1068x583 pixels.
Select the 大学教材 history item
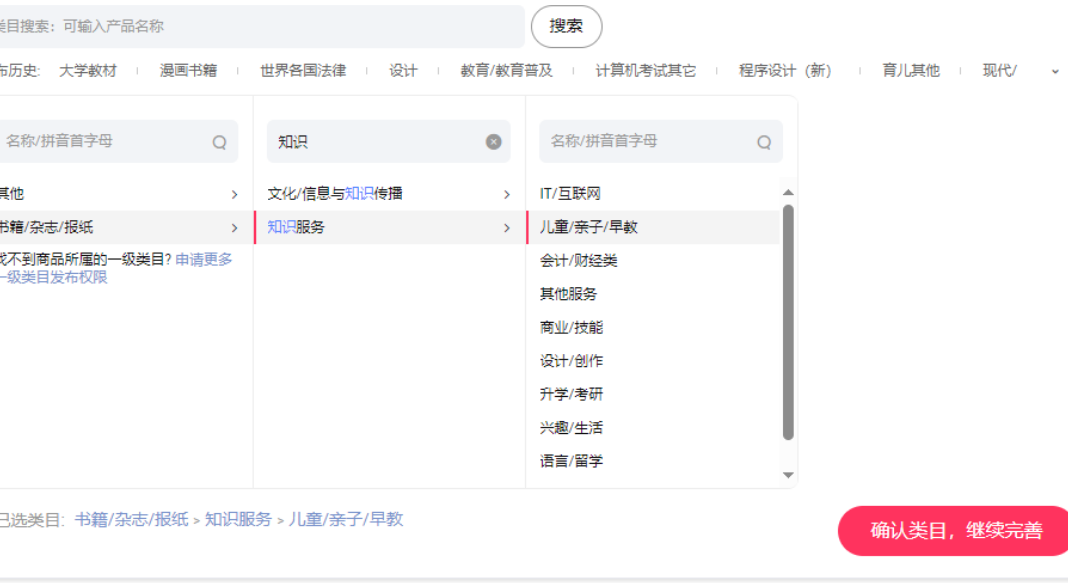[x=88, y=71]
